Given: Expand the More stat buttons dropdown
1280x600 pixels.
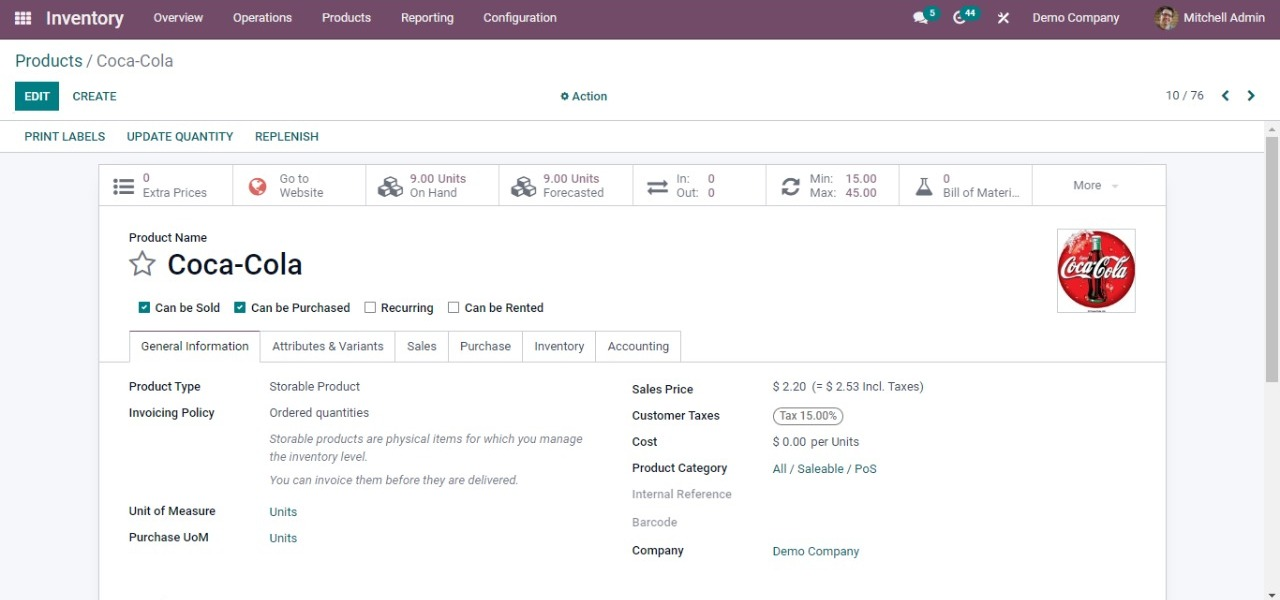Looking at the screenshot, I should pos(1098,185).
